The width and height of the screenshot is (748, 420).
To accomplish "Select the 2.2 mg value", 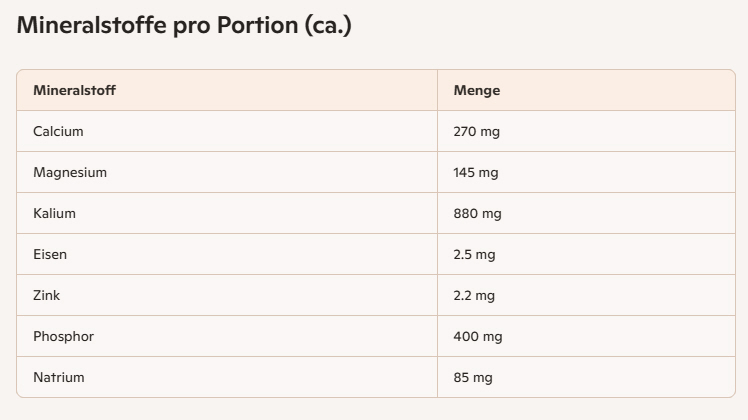I will coord(474,295).
